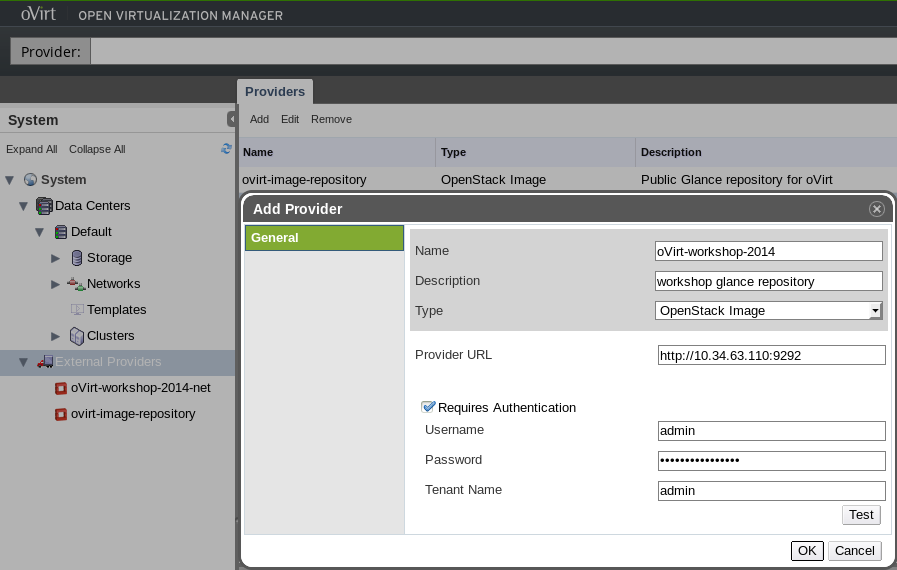Click the External Providers truck icon
Screen dimensions: 897x570
pyautogui.click(x=45, y=362)
